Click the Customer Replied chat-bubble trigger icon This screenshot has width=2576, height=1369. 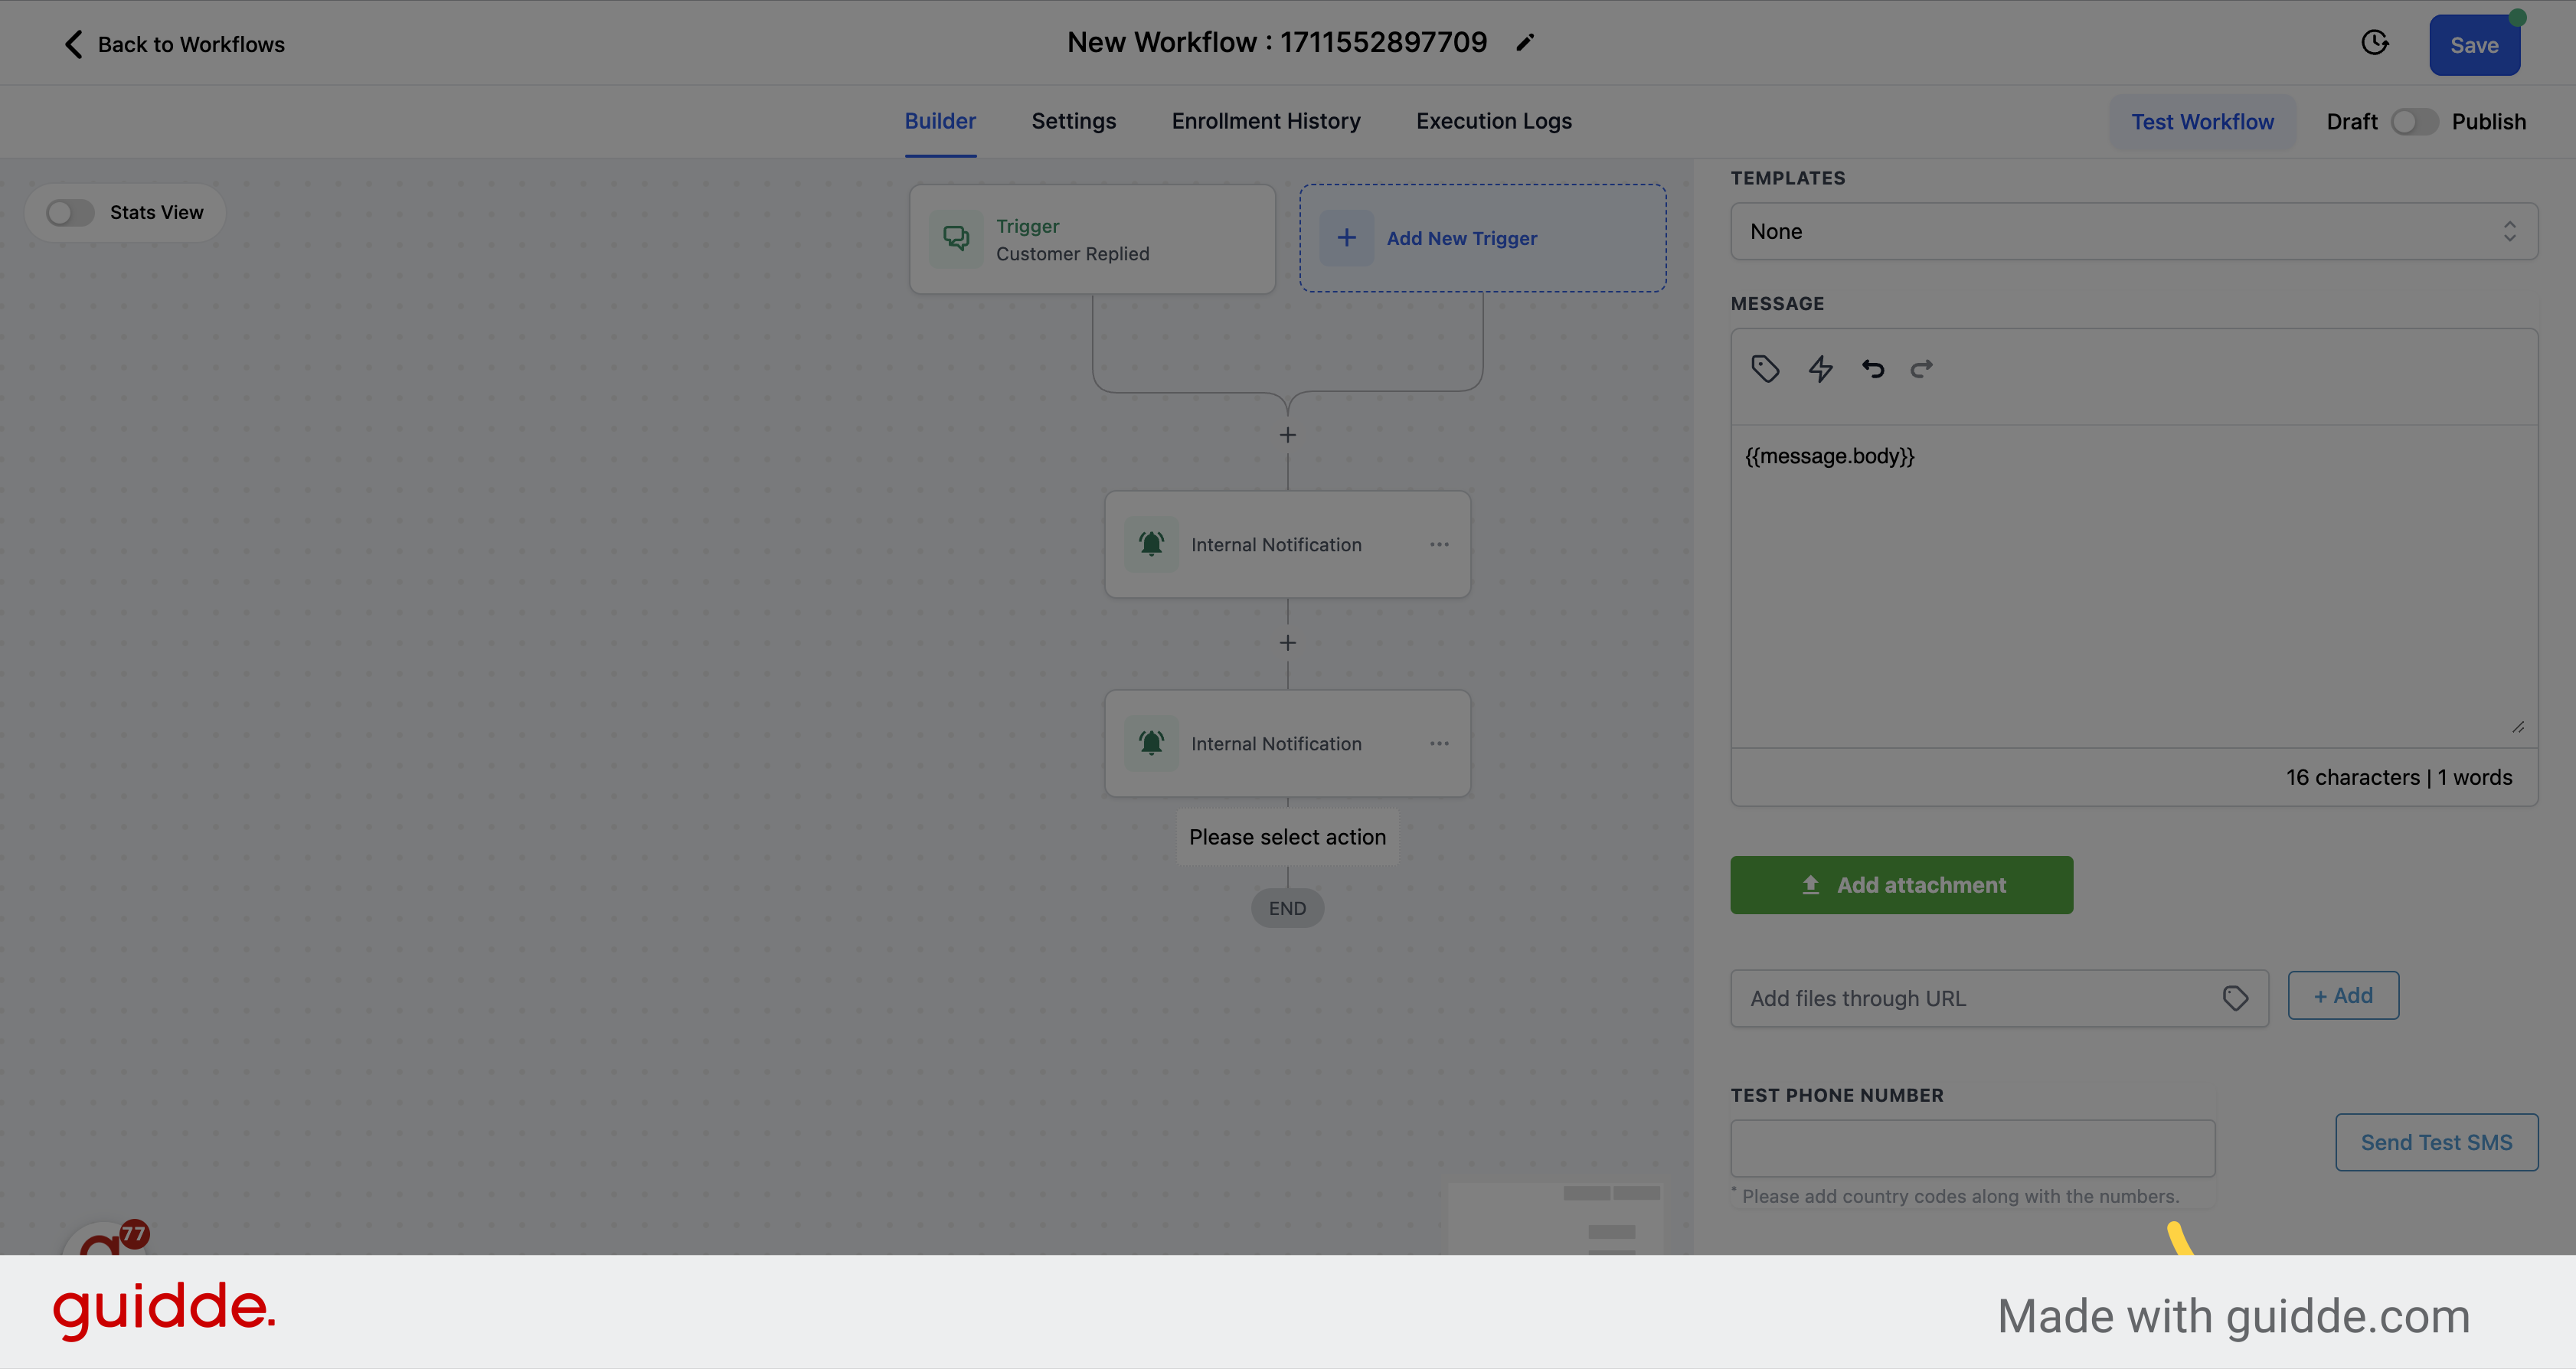tap(956, 239)
